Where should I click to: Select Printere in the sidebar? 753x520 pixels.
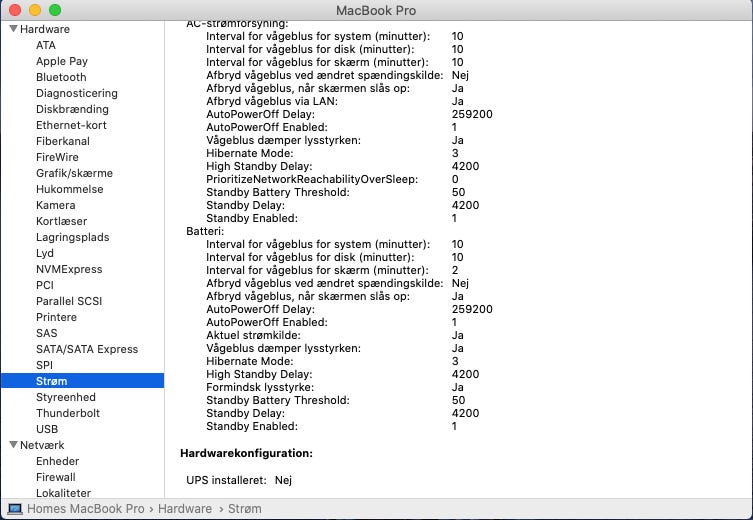point(56,317)
